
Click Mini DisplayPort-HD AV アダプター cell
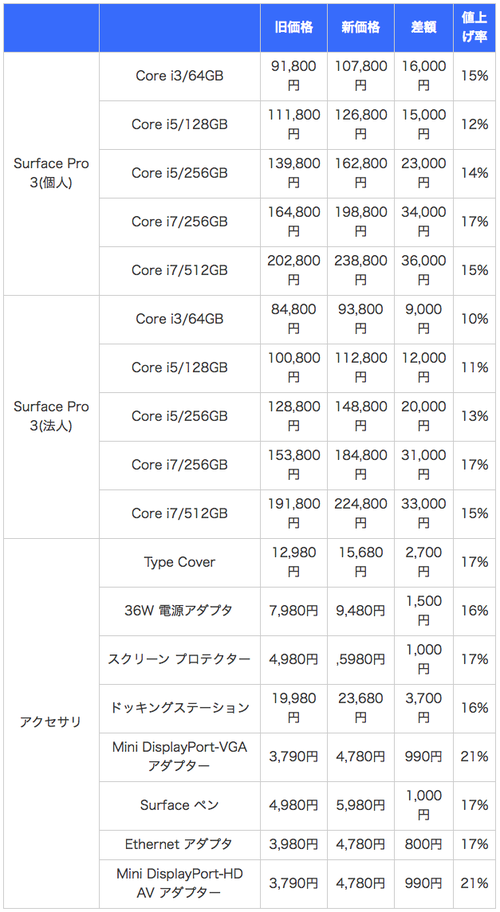[180, 884]
